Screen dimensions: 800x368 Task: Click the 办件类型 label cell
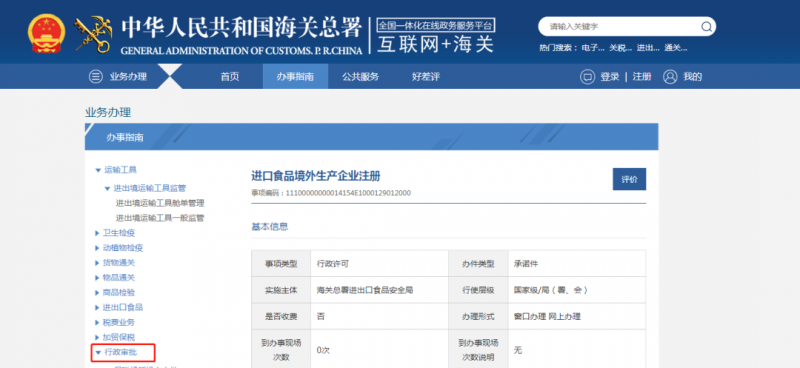479,263
